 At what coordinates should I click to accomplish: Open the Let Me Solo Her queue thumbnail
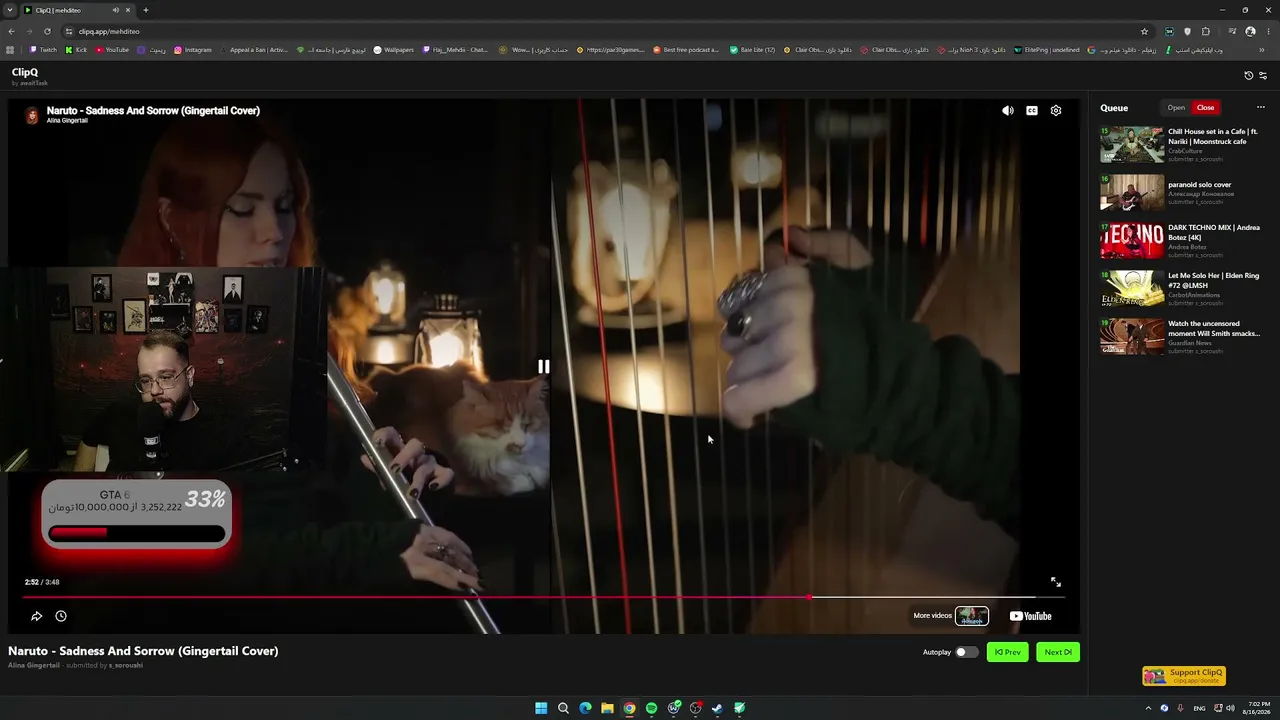[x=1132, y=289]
